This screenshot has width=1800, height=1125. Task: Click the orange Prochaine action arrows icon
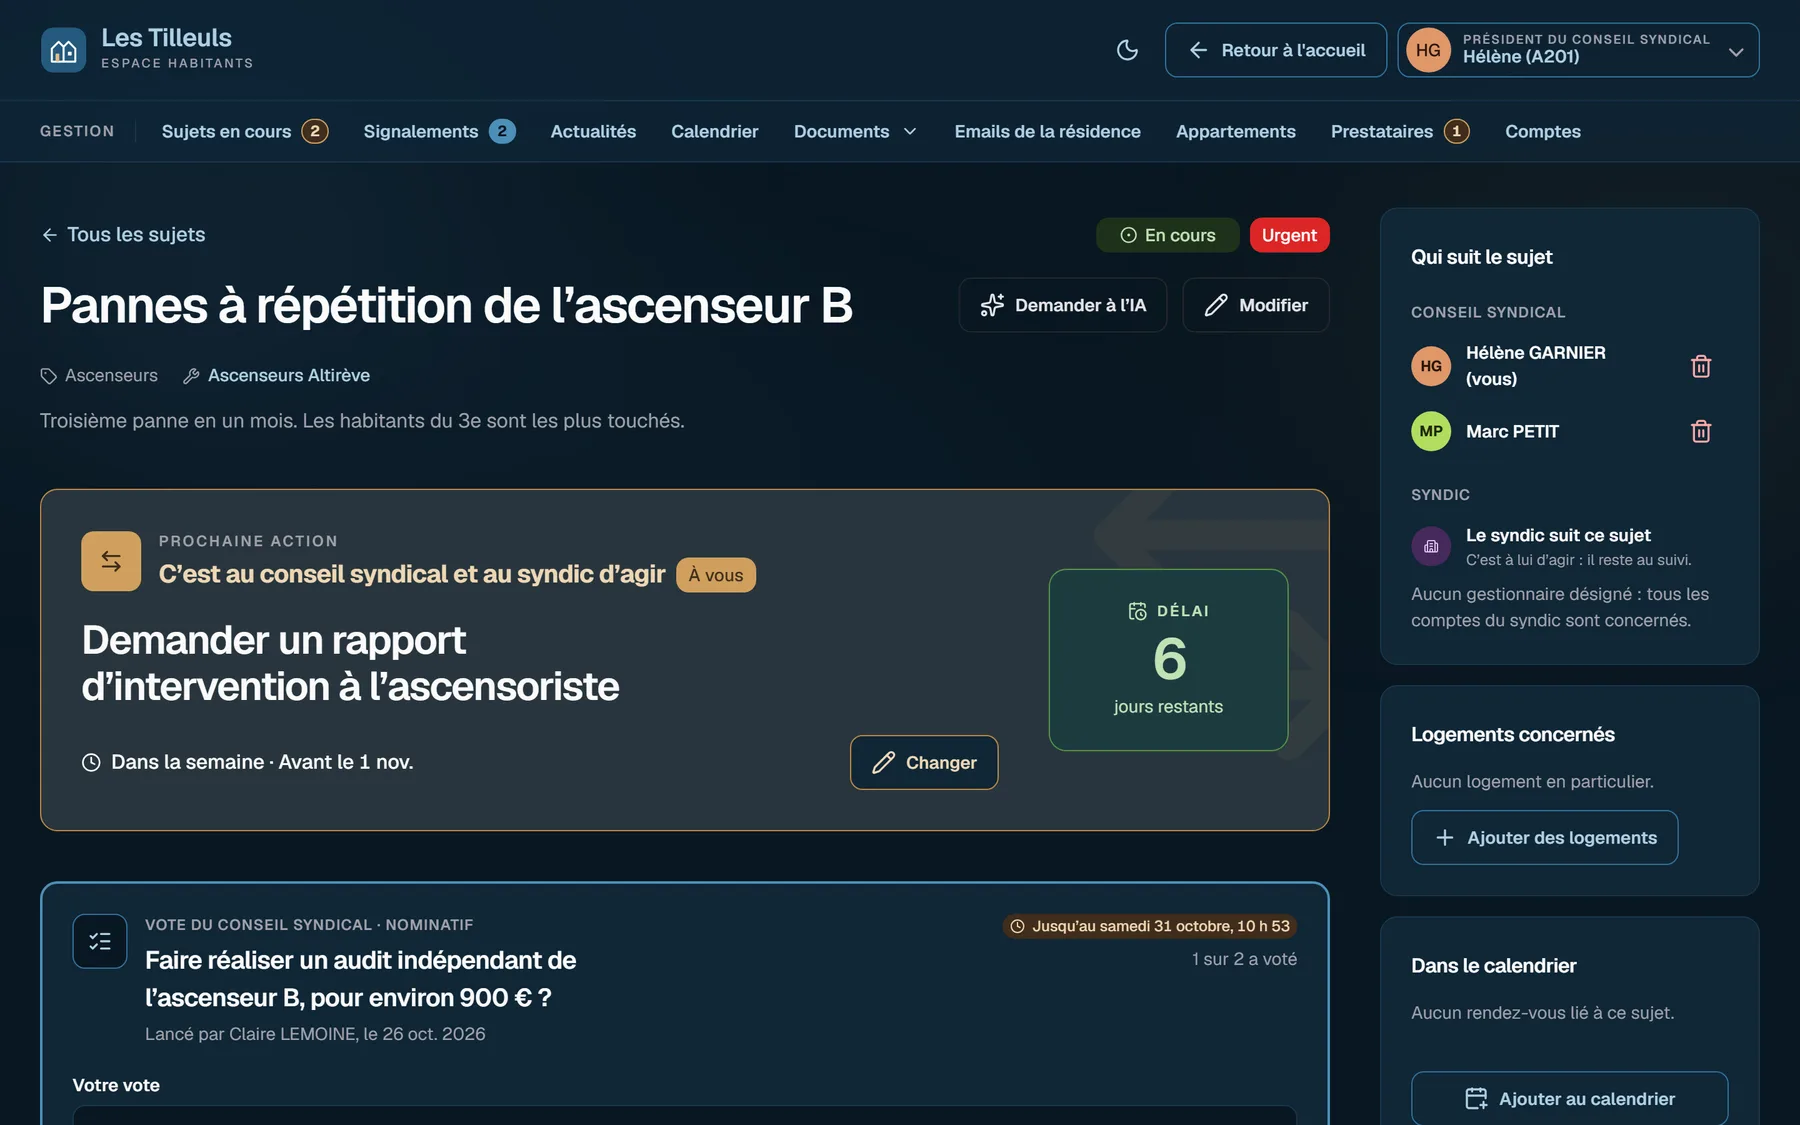pyautogui.click(x=111, y=561)
